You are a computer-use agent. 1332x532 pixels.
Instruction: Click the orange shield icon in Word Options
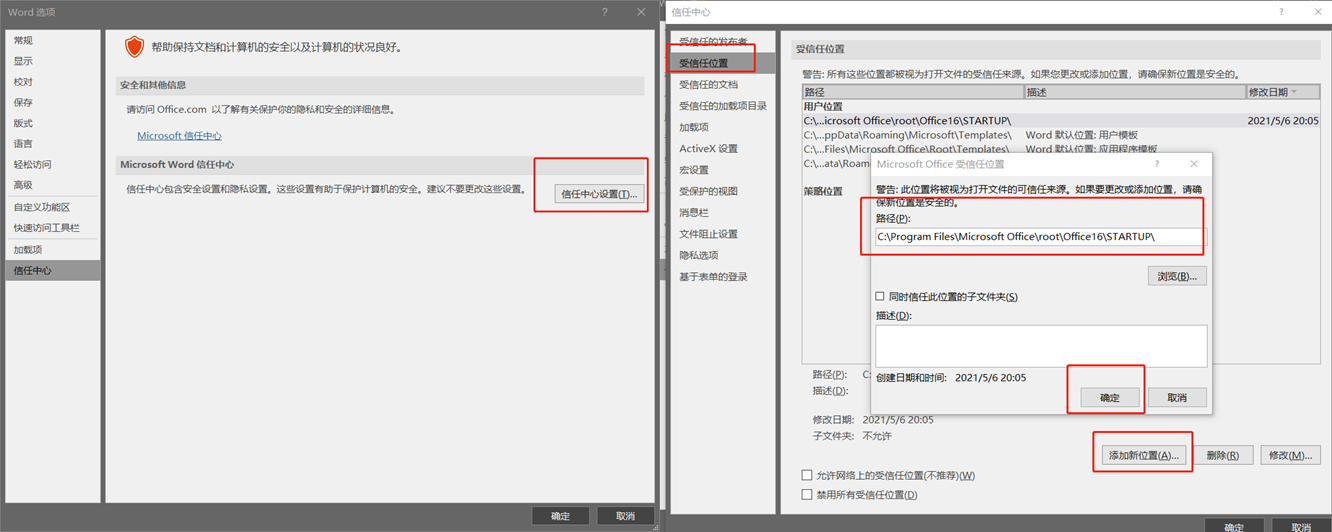(x=135, y=46)
